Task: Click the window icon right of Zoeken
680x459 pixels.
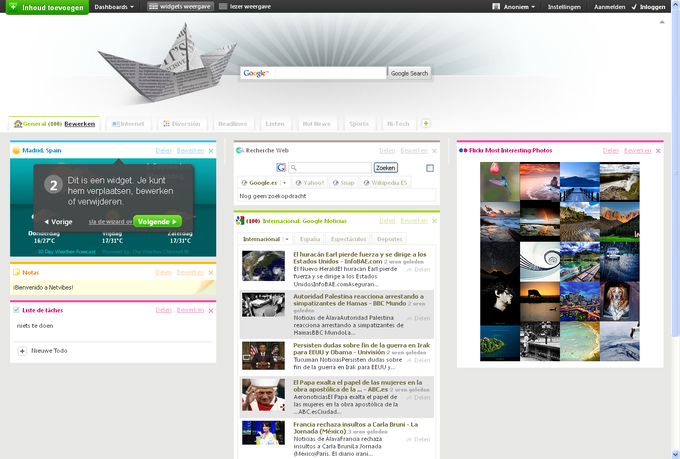Action: [x=430, y=168]
